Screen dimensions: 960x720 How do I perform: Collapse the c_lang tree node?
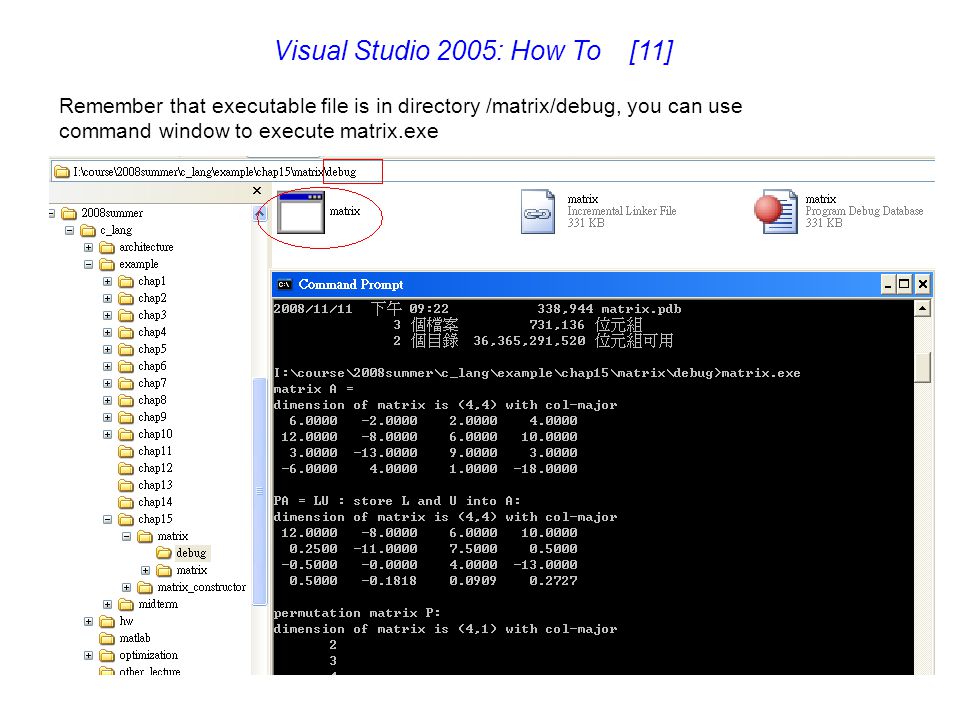coord(70,230)
